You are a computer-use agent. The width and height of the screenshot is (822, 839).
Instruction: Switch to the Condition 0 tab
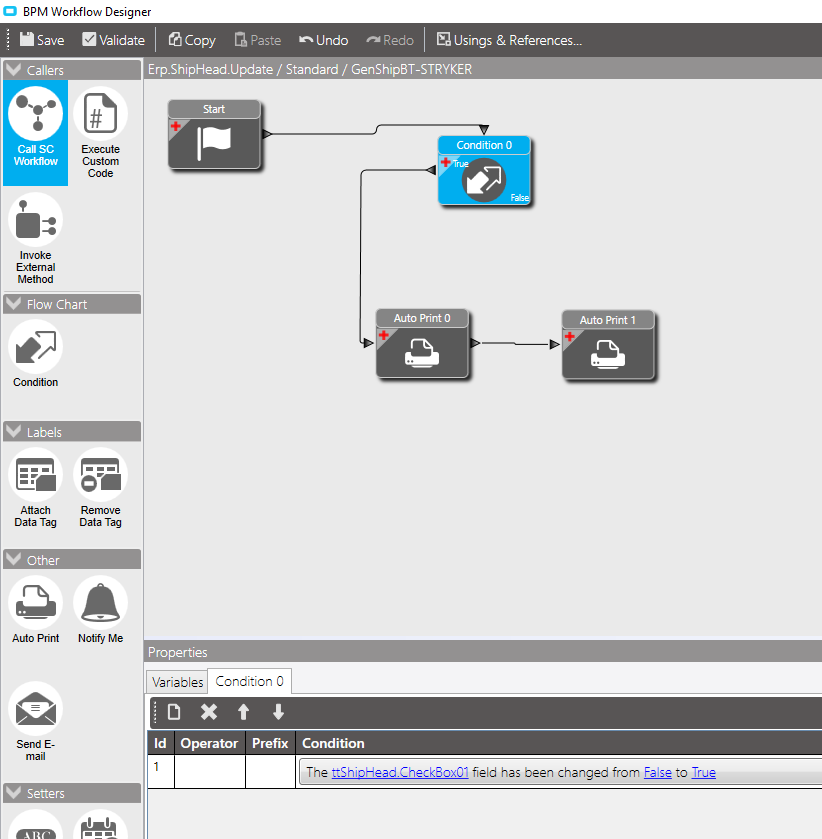tap(249, 681)
